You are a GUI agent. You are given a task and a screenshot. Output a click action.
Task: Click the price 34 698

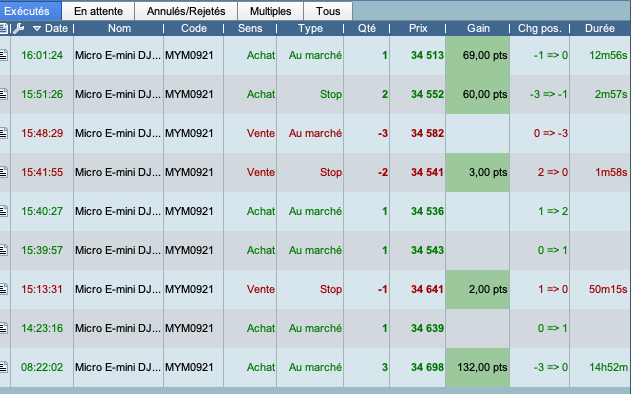(427, 367)
